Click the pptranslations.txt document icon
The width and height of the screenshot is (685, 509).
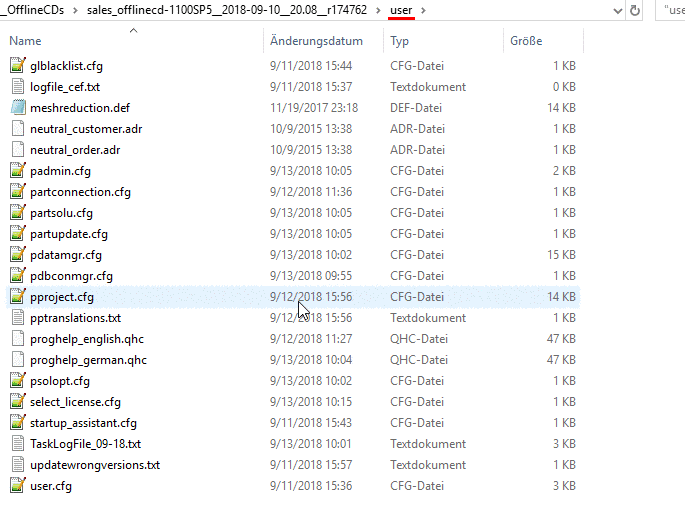[17, 318]
